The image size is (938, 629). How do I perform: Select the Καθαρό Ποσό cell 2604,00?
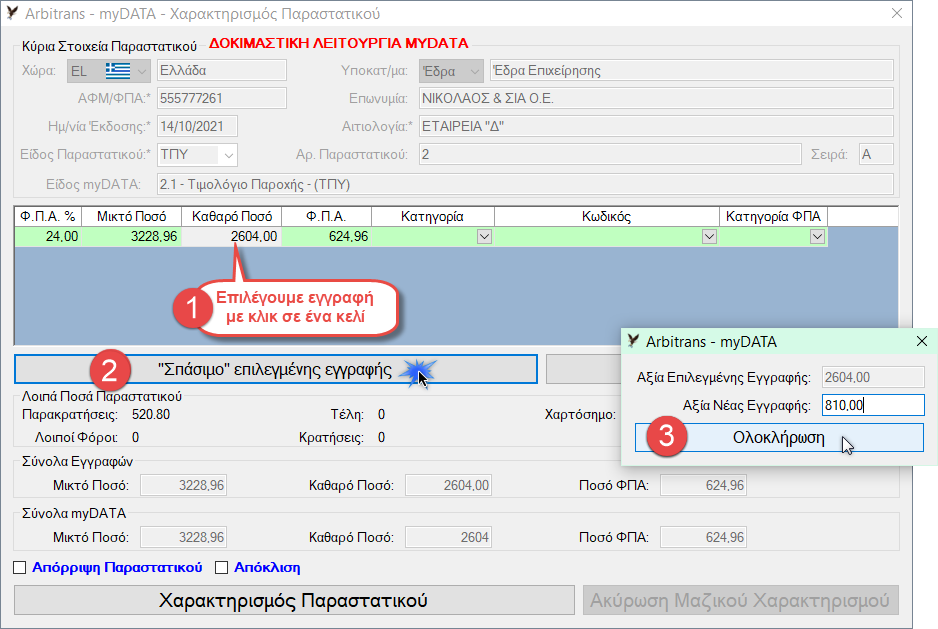(x=232, y=236)
